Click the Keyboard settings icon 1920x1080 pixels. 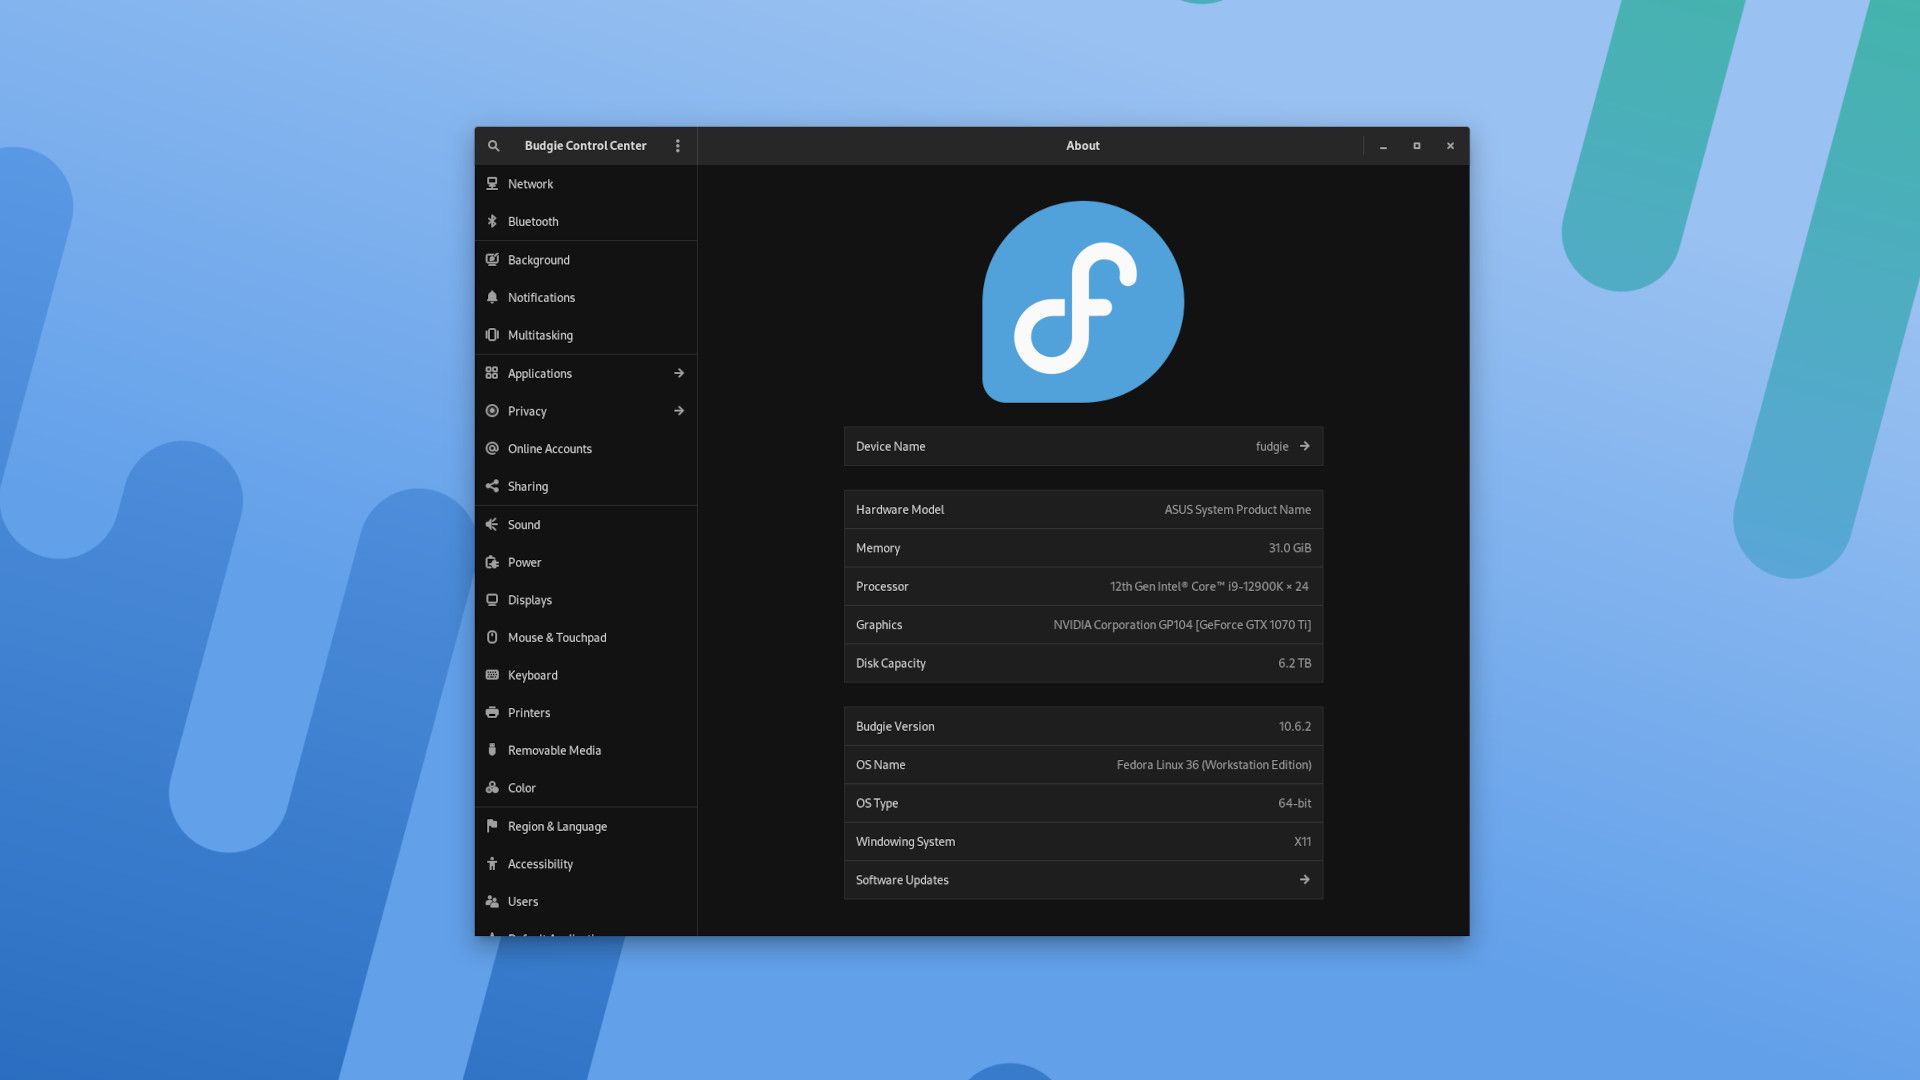(492, 675)
